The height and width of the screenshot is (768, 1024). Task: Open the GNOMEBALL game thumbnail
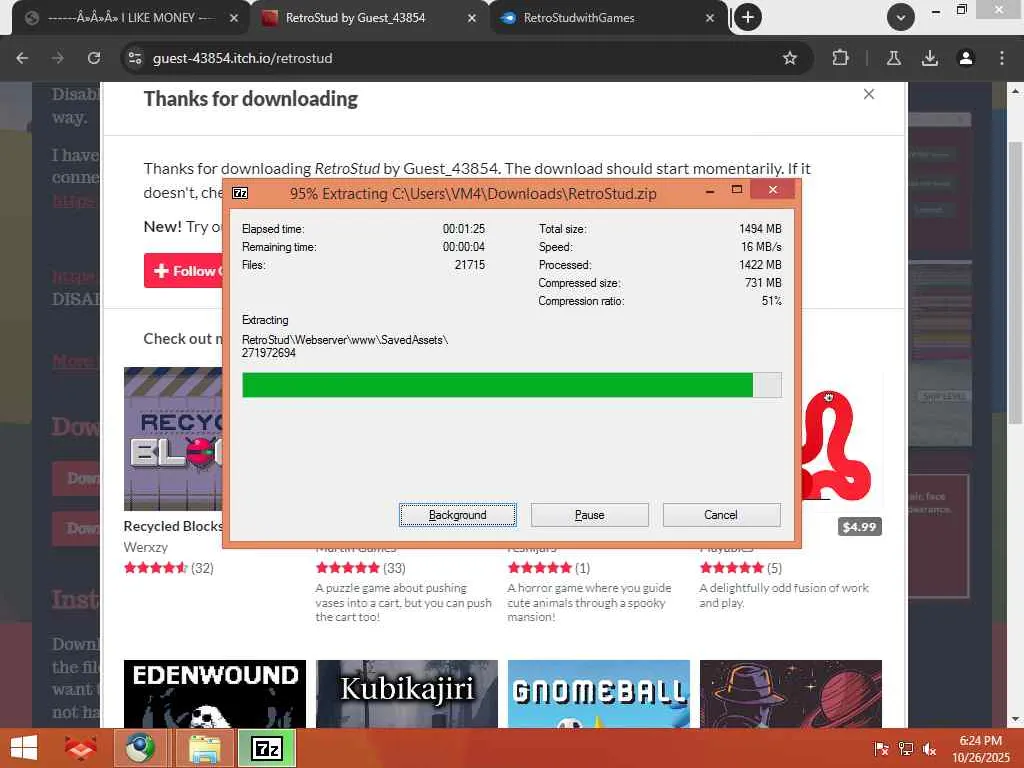tap(599, 694)
